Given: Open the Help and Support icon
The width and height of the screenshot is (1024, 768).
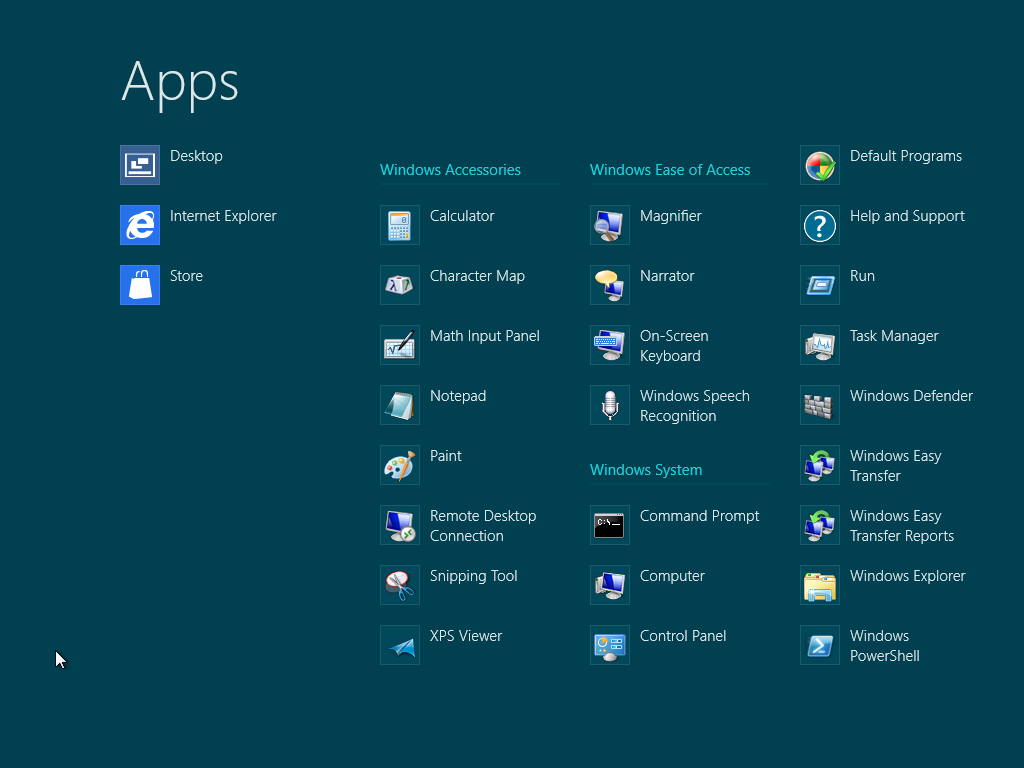Looking at the screenshot, I should [820, 225].
